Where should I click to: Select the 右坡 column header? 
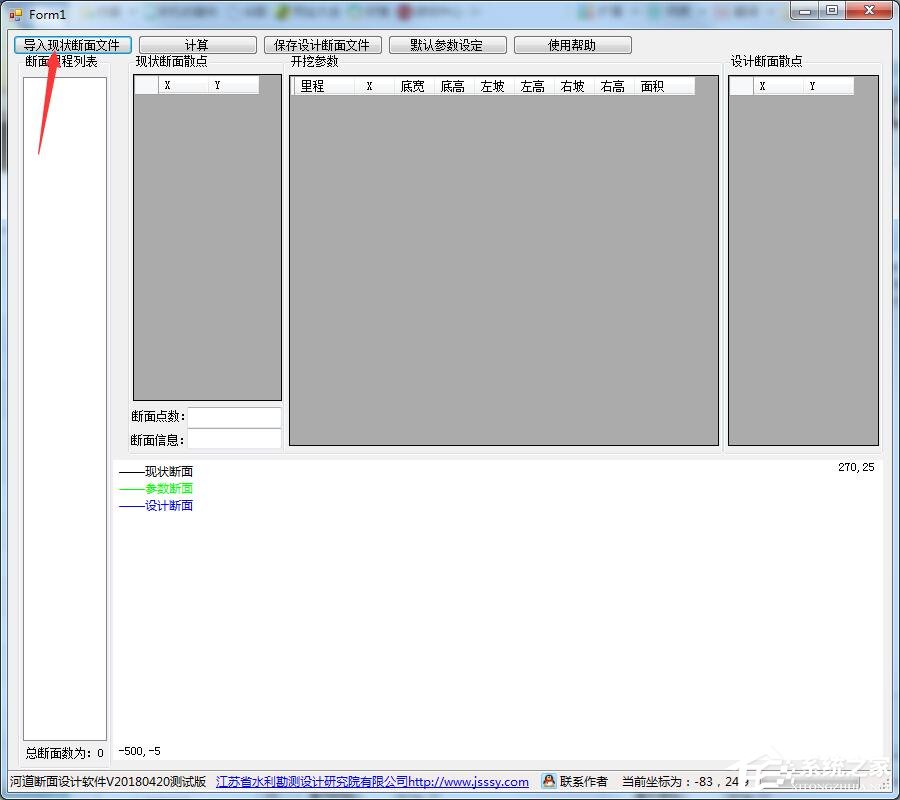(x=575, y=86)
